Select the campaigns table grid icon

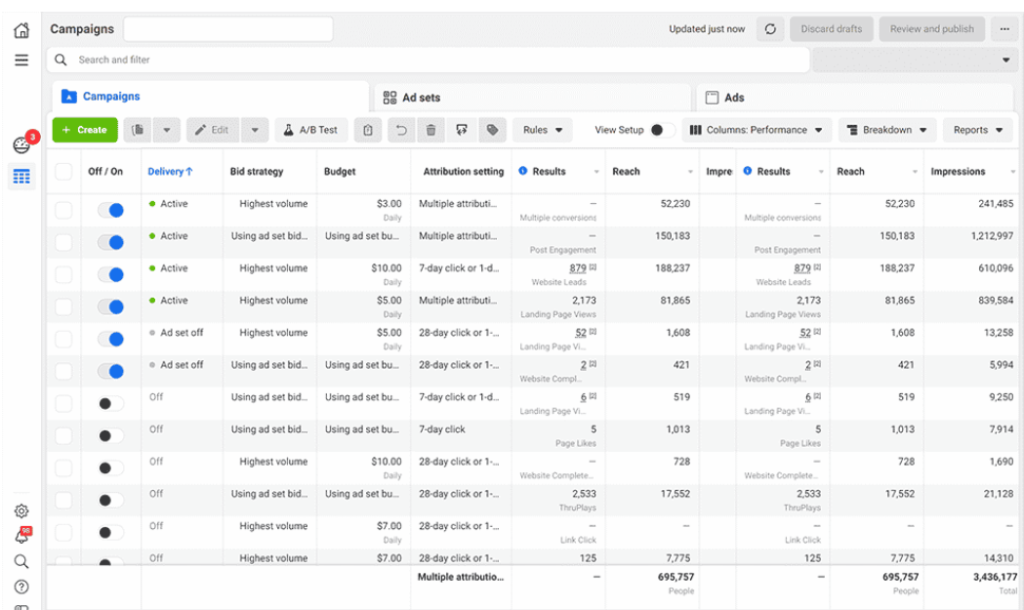pos(22,176)
